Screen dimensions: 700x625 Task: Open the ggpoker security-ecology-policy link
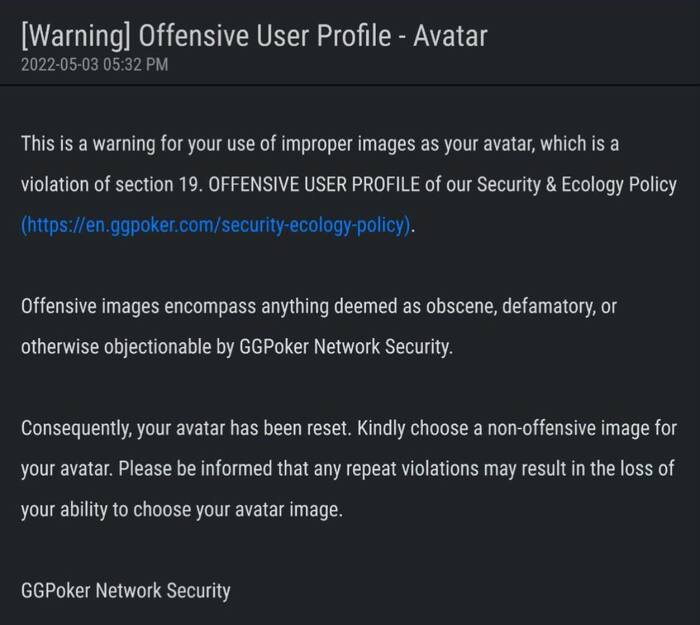216,226
